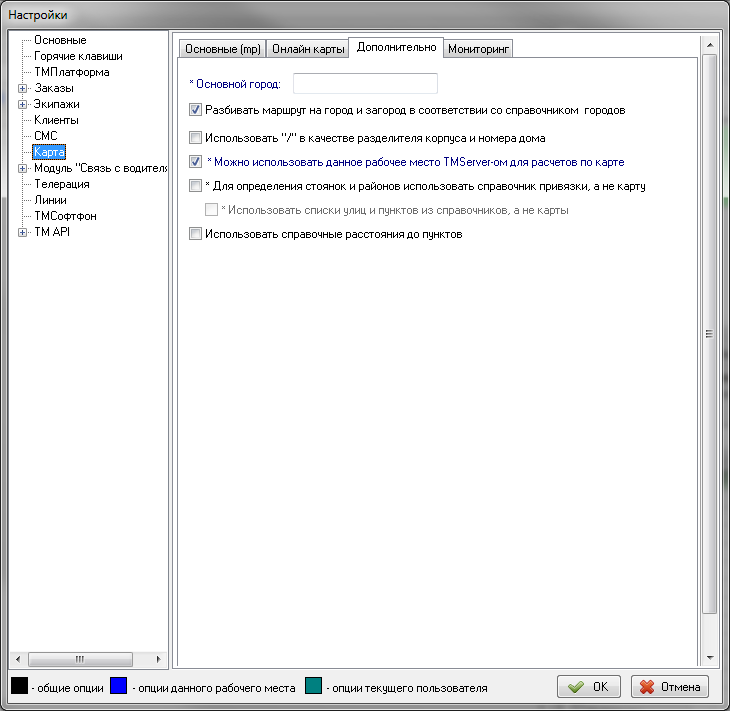The image size is (730, 711).
Task: Select Телерация in the settings tree
Action: [x=61, y=184]
